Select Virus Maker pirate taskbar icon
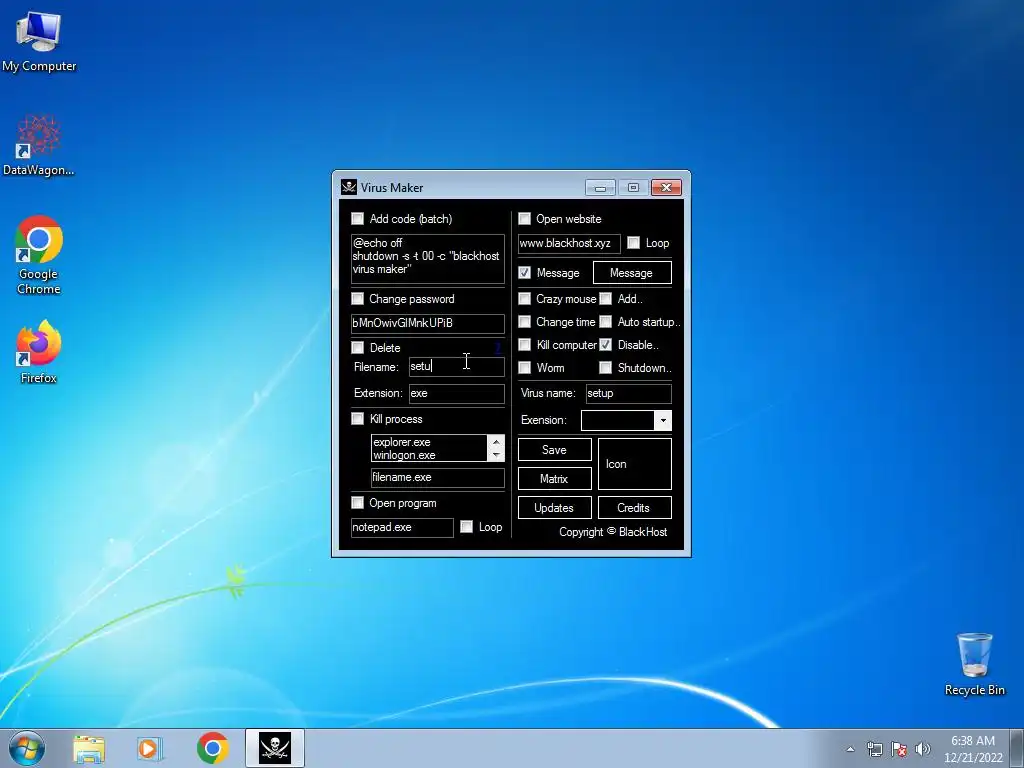Image resolution: width=1024 pixels, height=768 pixels. pos(275,748)
